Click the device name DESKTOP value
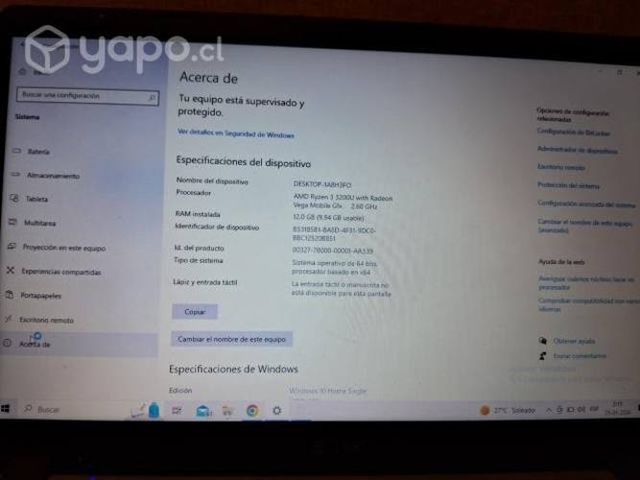Screen dimensions: 640x480 click(322, 184)
